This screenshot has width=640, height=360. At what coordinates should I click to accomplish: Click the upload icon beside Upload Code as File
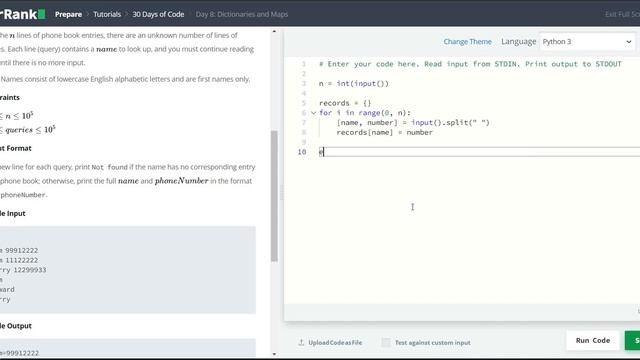[301, 342]
